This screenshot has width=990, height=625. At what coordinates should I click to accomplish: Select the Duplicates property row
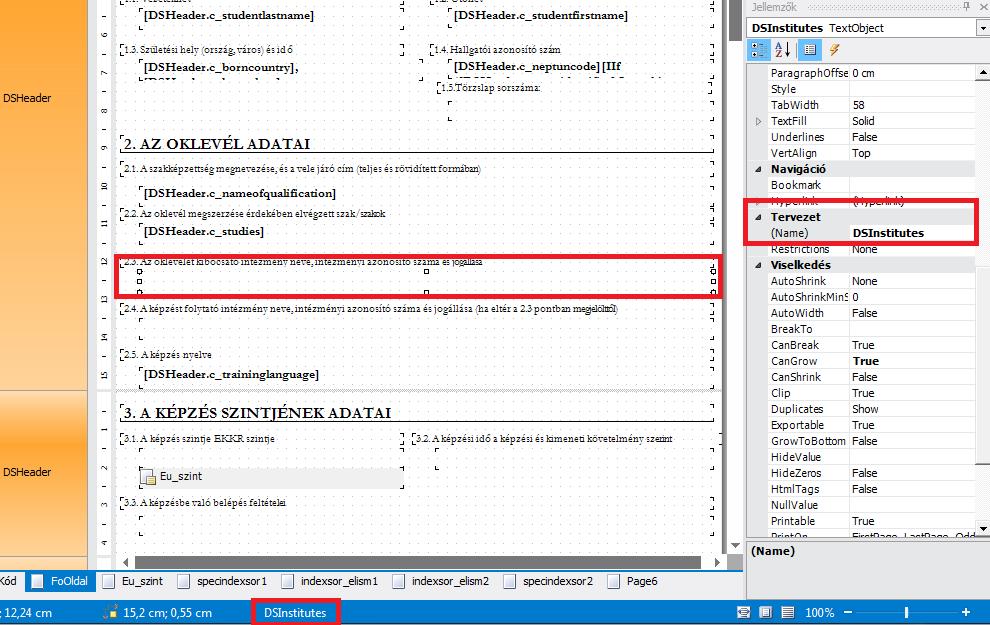871,409
